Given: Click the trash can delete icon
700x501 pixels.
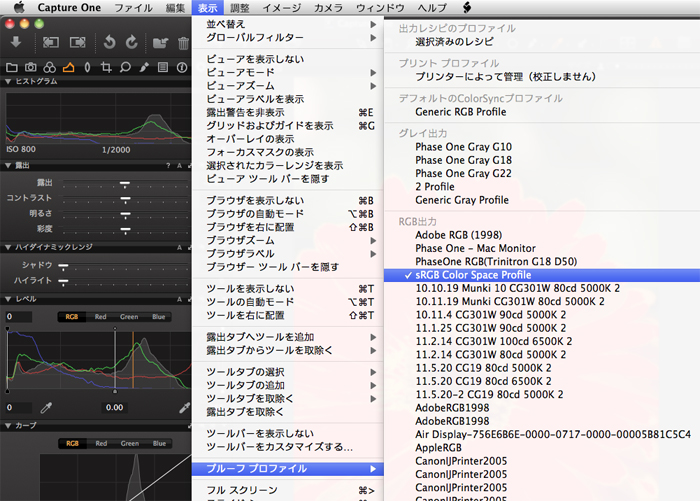Looking at the screenshot, I should [183, 43].
